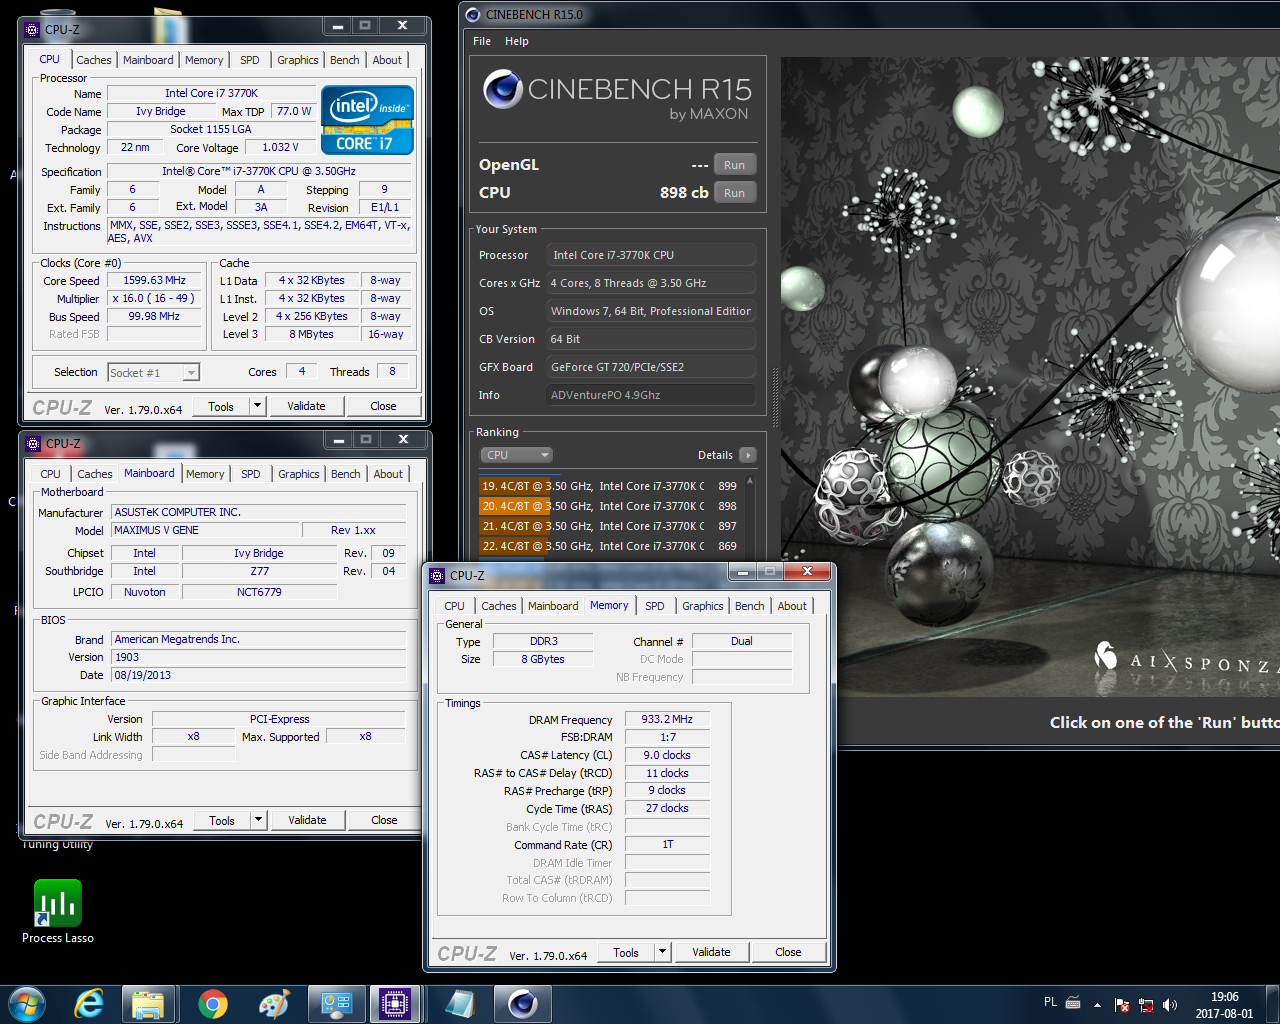Image resolution: width=1280 pixels, height=1024 pixels.
Task: Click the Core Voltage 1.032 V value
Action: 280,147
